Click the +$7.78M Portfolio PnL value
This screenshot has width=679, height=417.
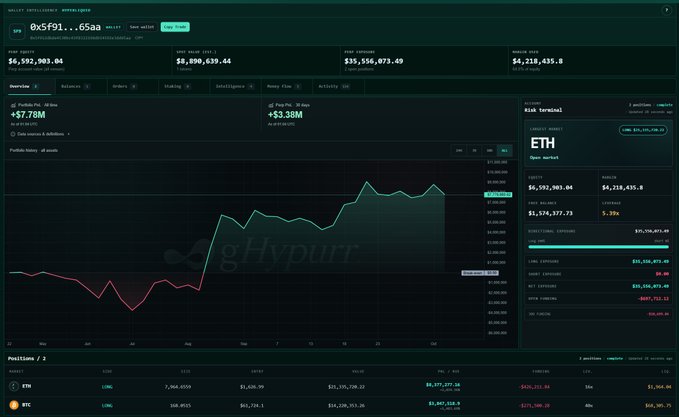pyautogui.click(x=28, y=115)
